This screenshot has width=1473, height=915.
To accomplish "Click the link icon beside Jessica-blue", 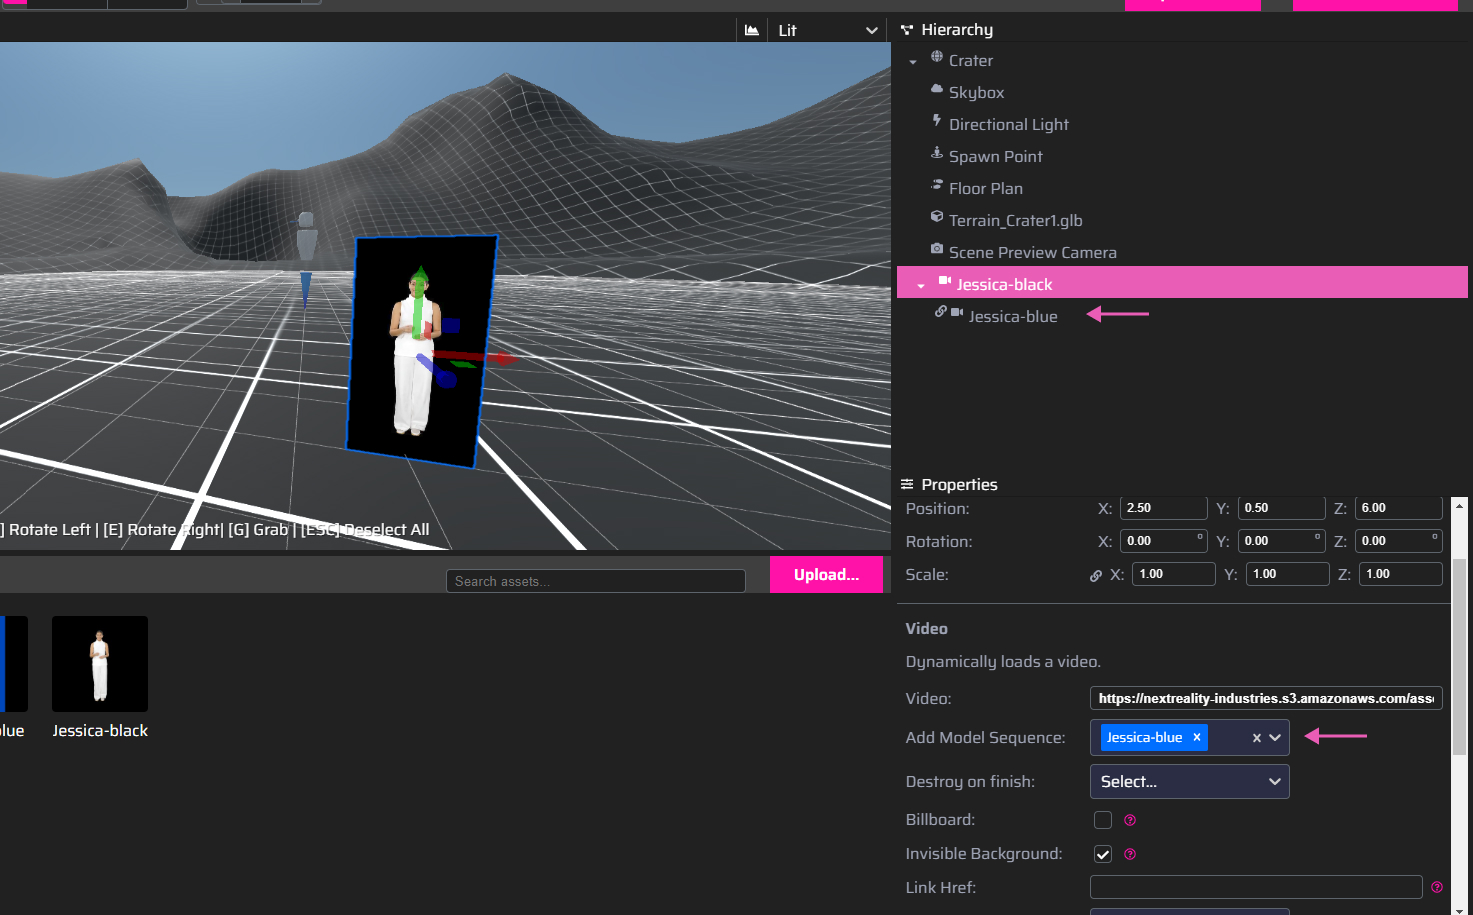I will point(941,312).
